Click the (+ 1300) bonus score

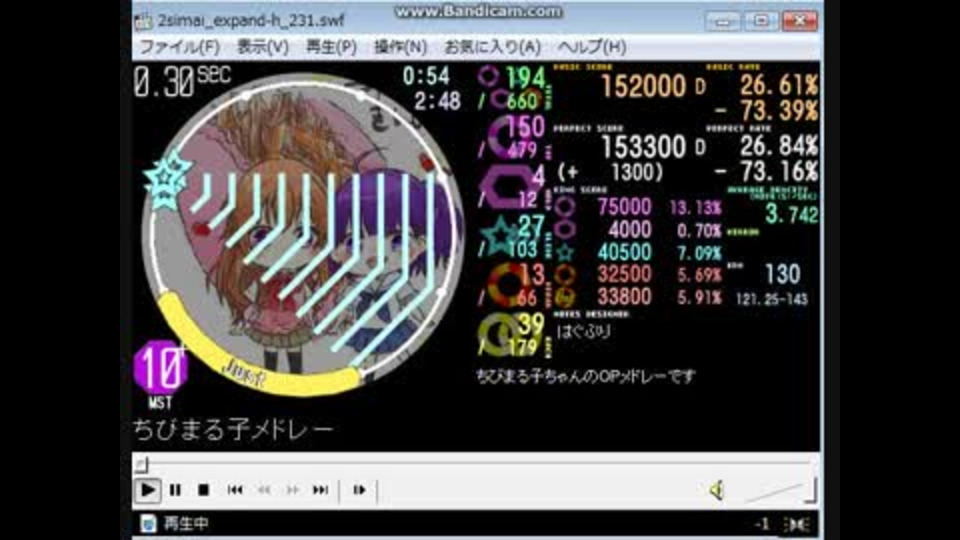(x=611, y=173)
